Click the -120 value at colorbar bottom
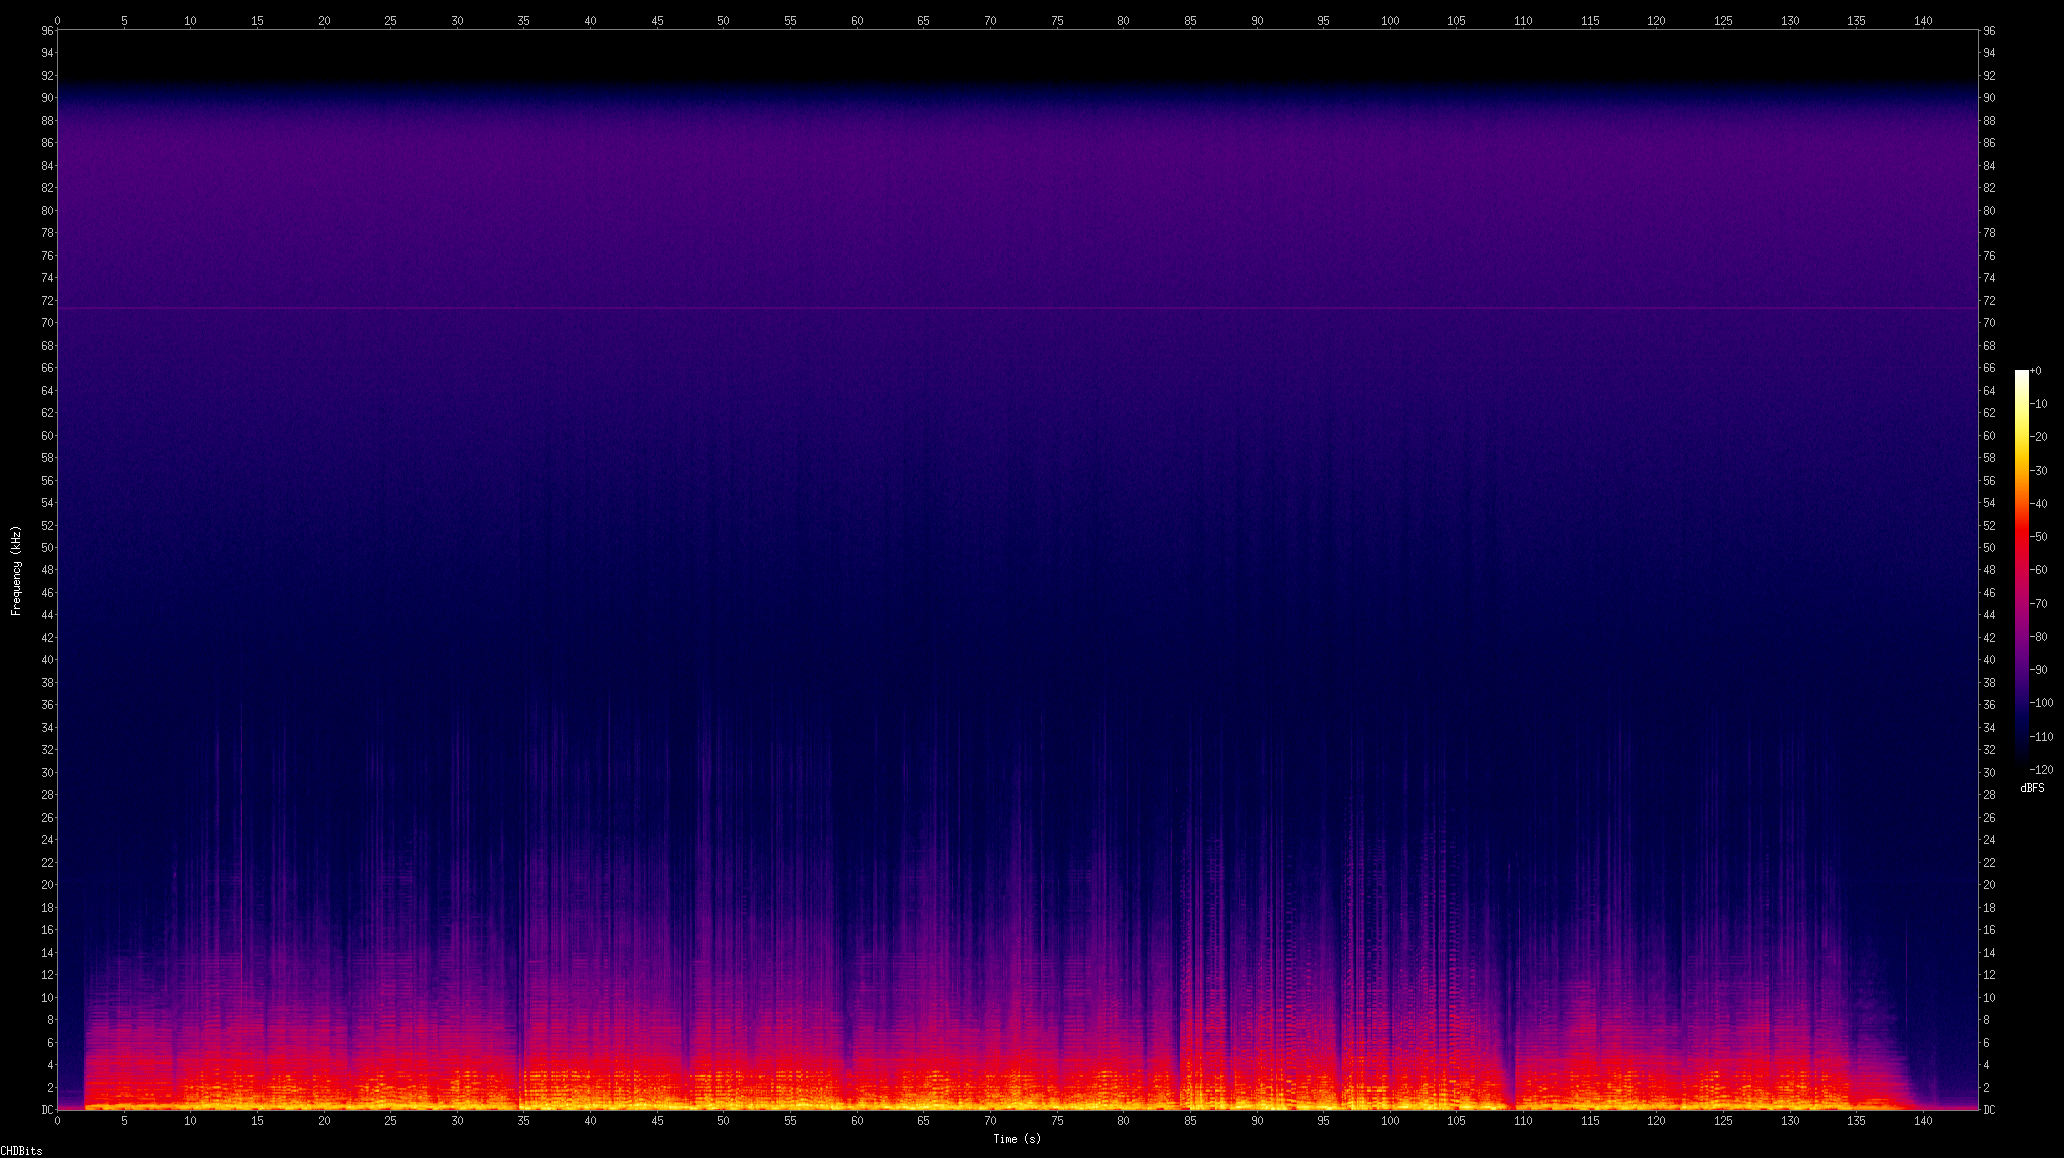2064x1158 pixels. pyautogui.click(x=2040, y=770)
